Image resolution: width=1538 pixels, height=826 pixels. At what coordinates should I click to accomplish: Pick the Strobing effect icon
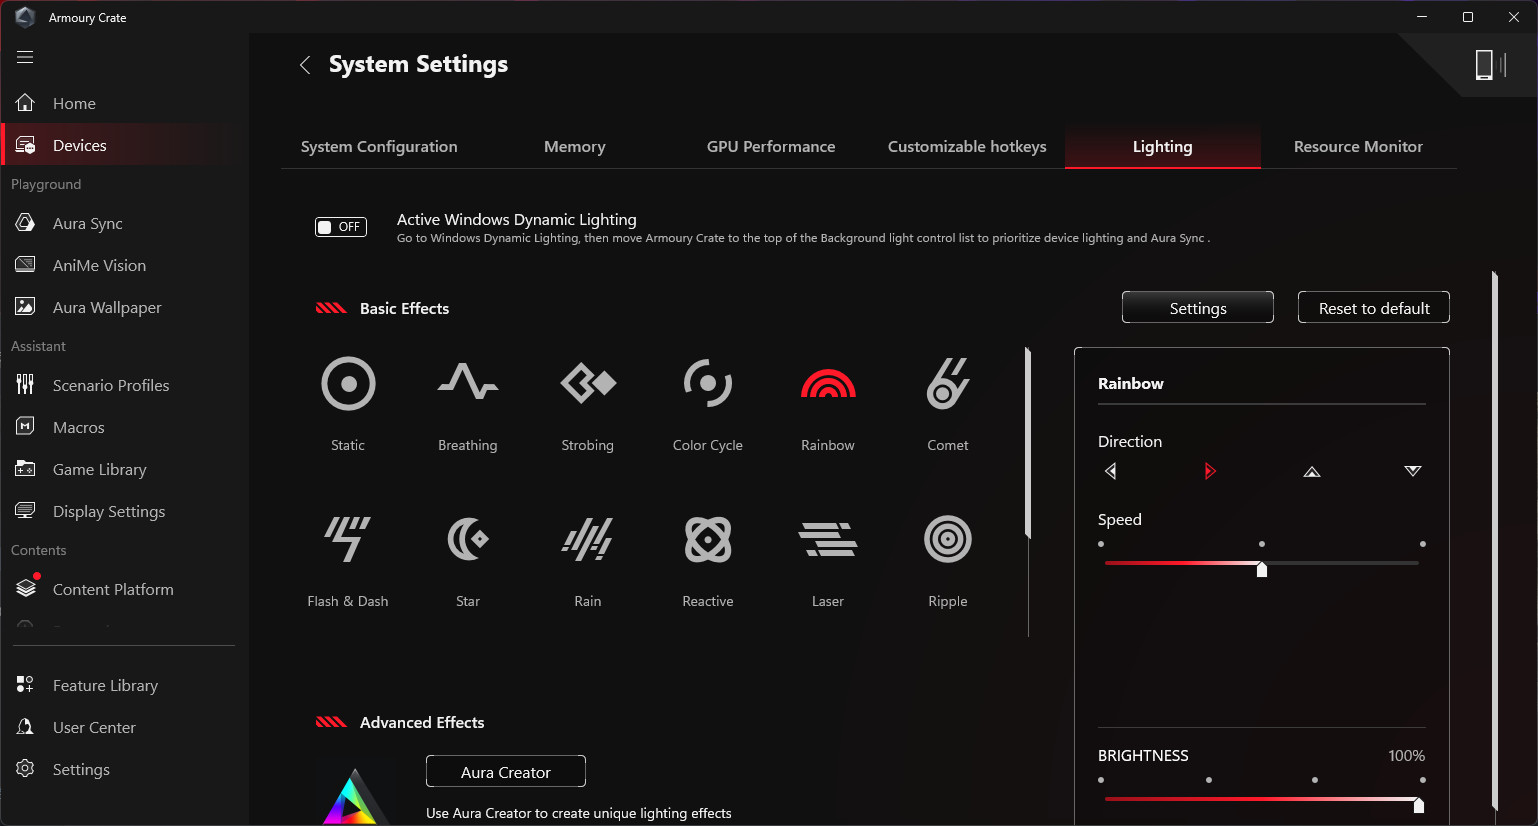point(588,383)
